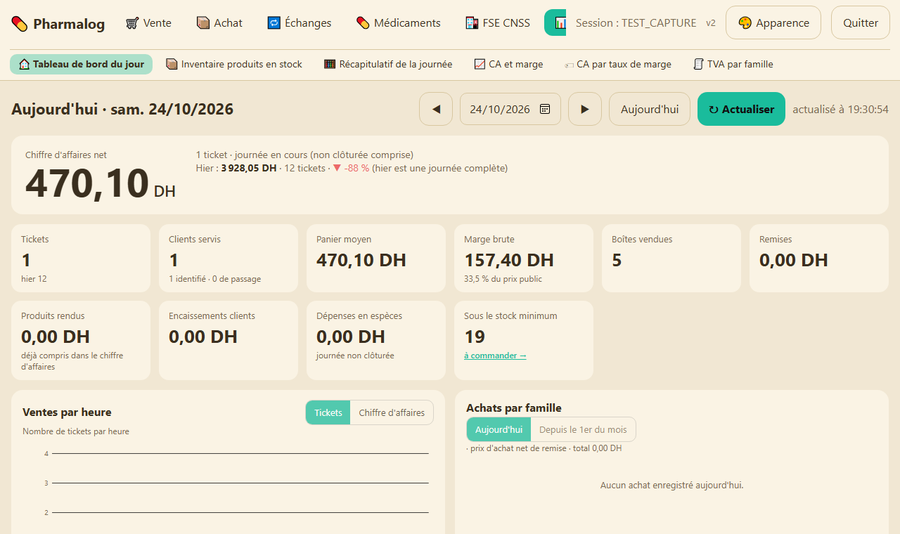Switch to CA et marge tab

(x=509, y=64)
